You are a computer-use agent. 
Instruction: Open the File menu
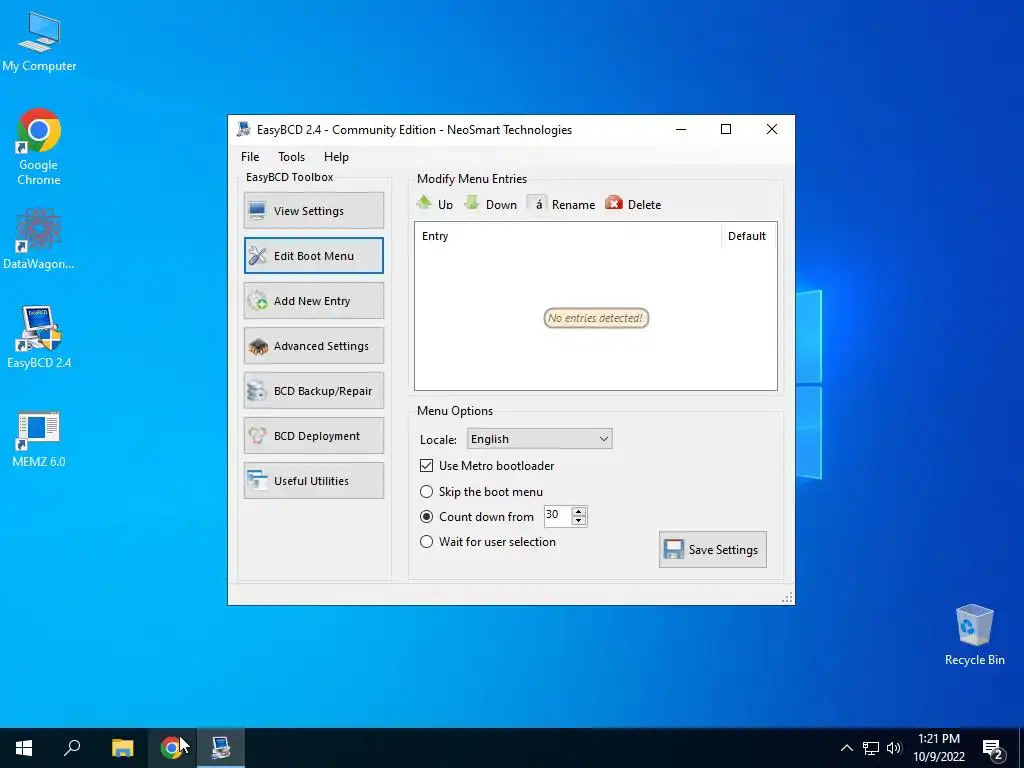(250, 157)
